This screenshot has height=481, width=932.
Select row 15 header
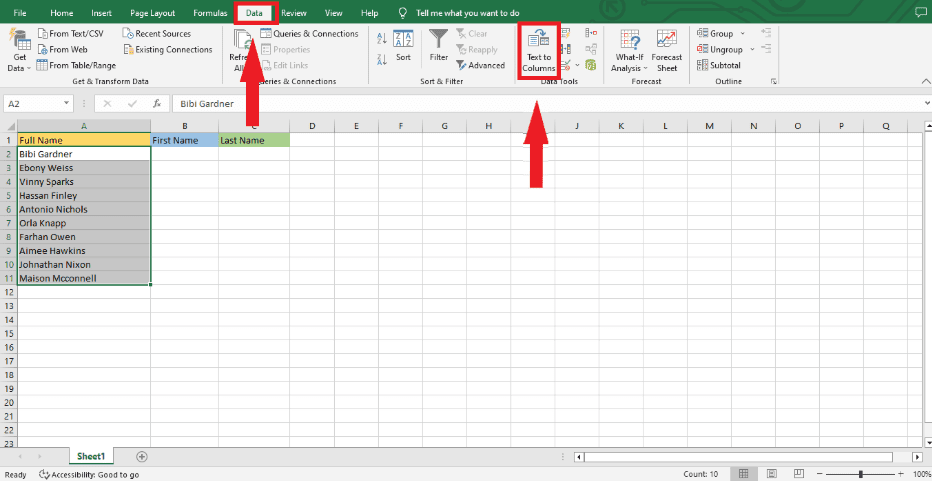point(8,334)
